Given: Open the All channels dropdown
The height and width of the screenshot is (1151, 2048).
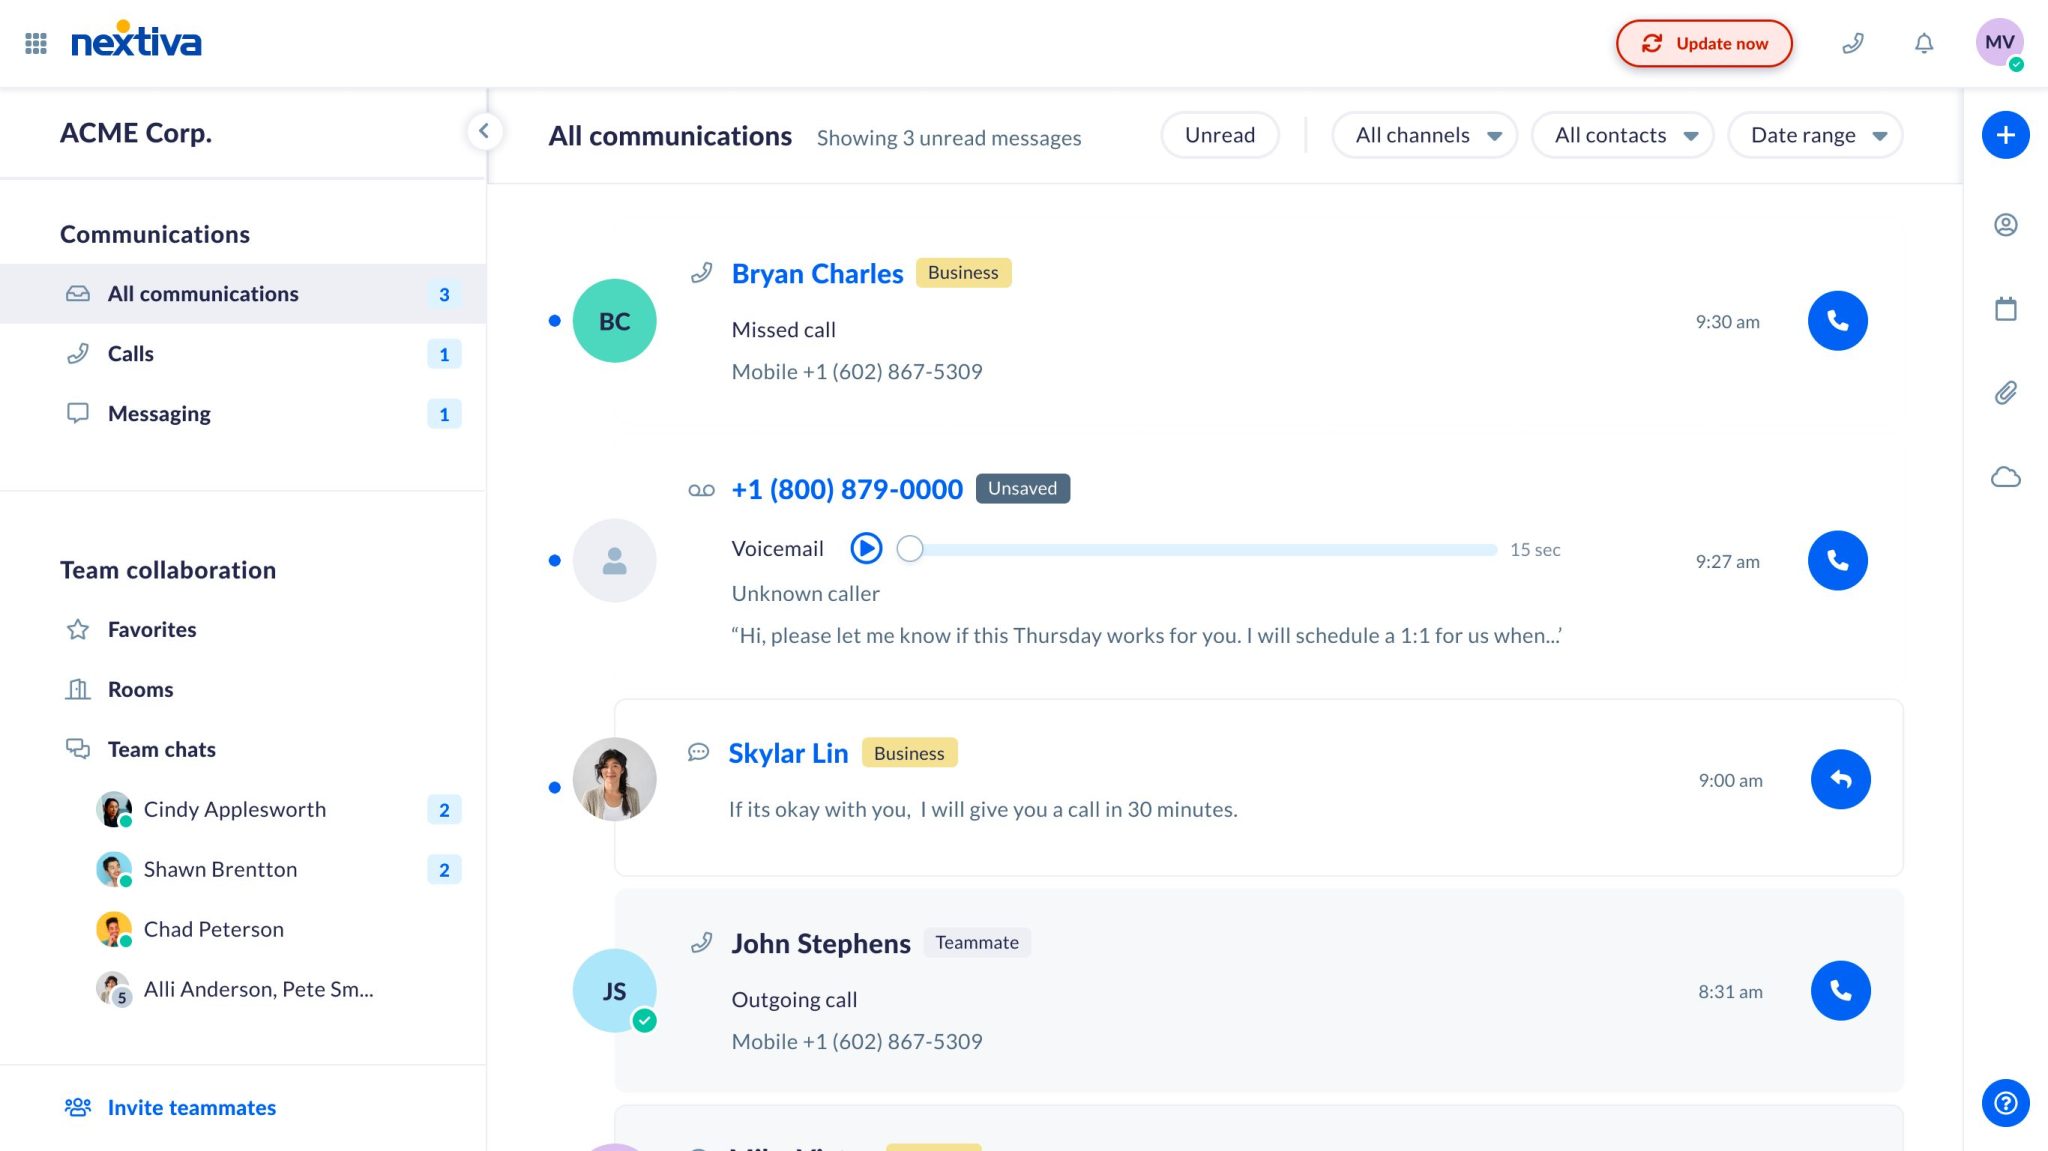Looking at the screenshot, I should (x=1423, y=134).
